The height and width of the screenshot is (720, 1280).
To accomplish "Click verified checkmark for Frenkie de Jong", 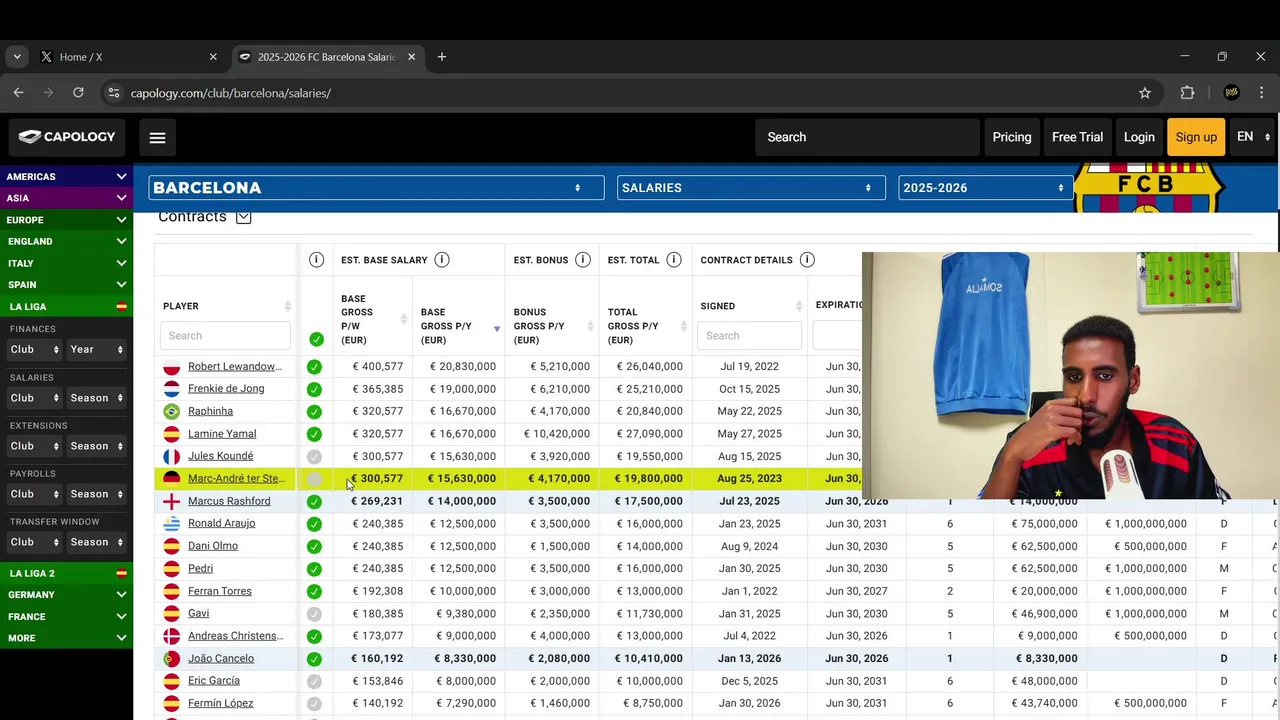I will tap(314, 389).
